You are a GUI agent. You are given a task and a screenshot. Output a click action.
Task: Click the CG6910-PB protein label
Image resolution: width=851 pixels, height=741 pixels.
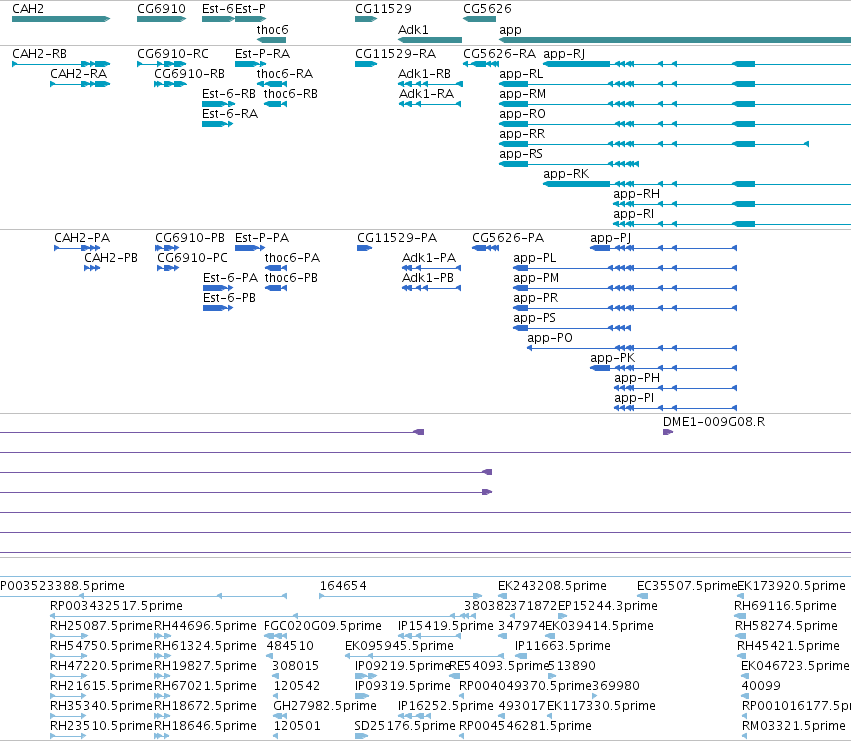190,238
